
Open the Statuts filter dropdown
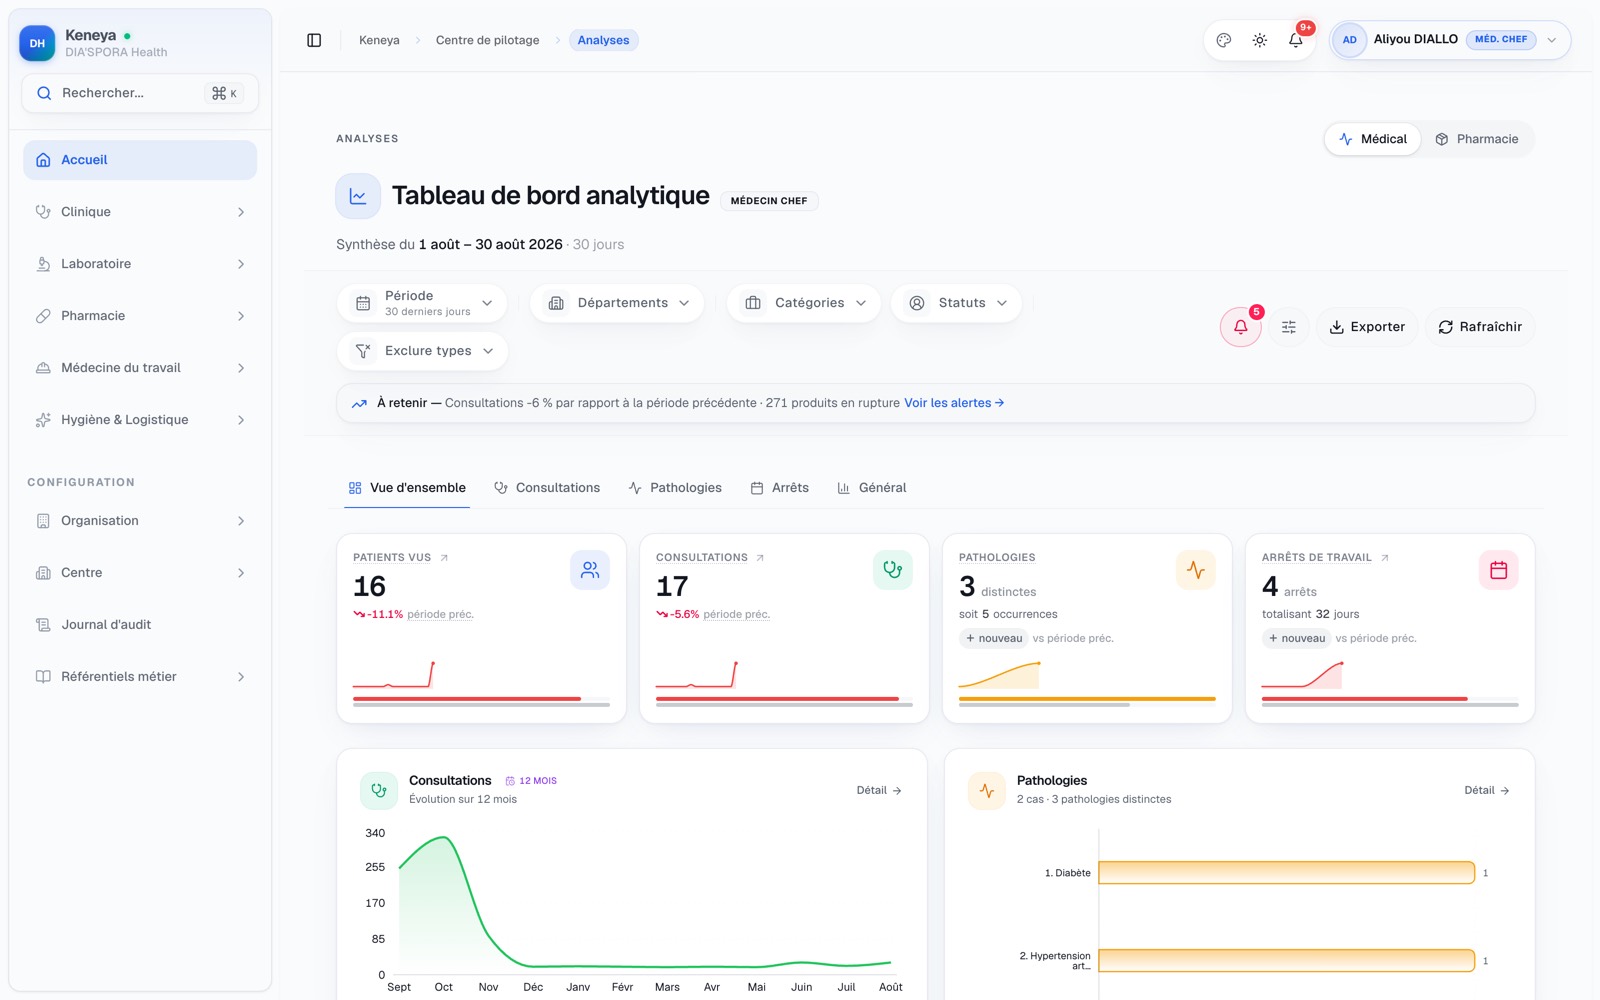click(x=956, y=303)
